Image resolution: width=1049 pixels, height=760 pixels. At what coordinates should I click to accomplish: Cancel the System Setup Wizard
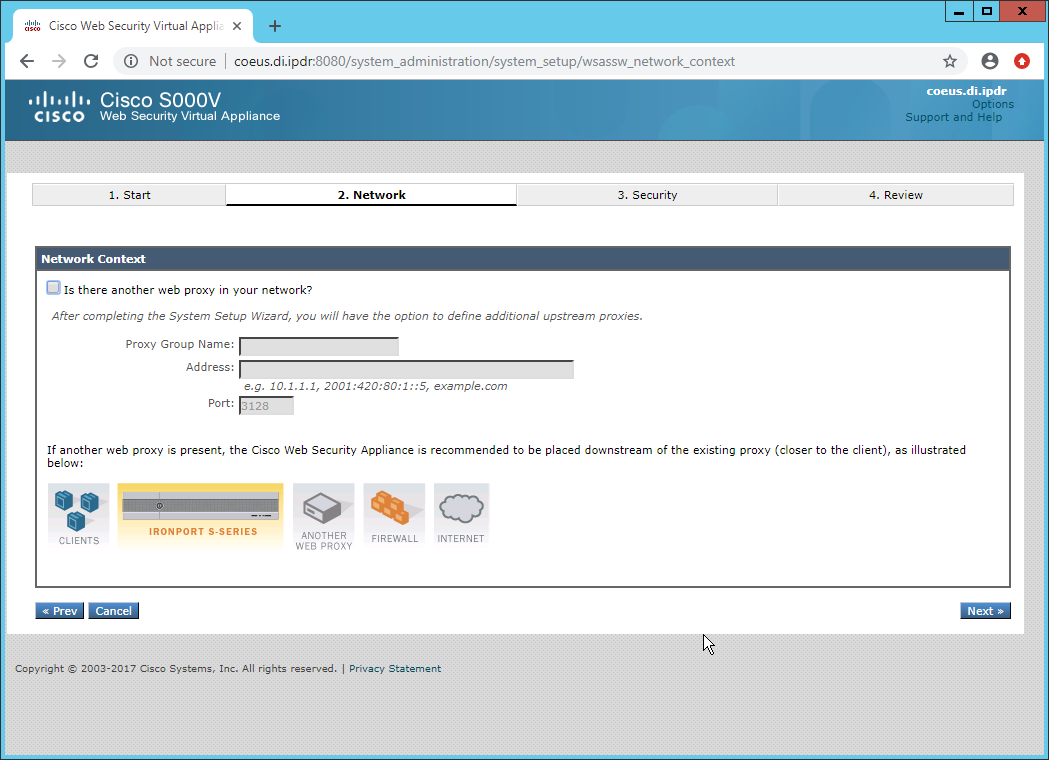[114, 611]
